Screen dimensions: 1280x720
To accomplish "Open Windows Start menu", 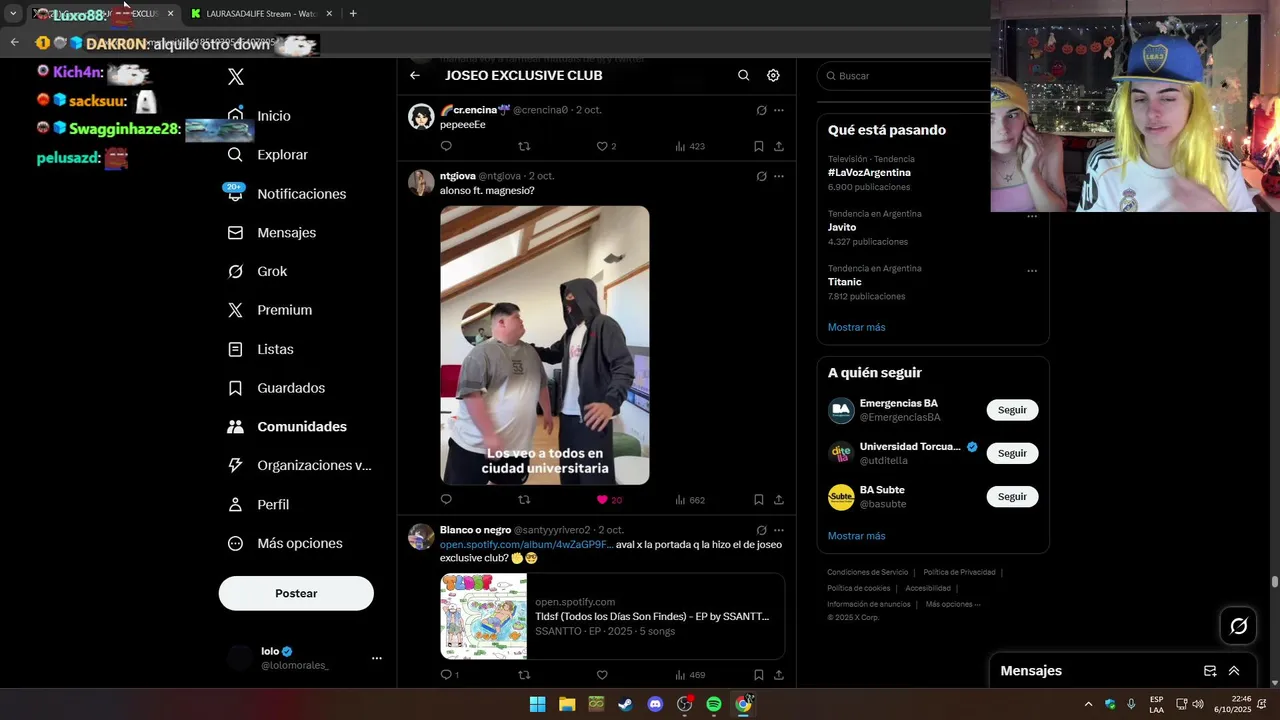I will 537,704.
